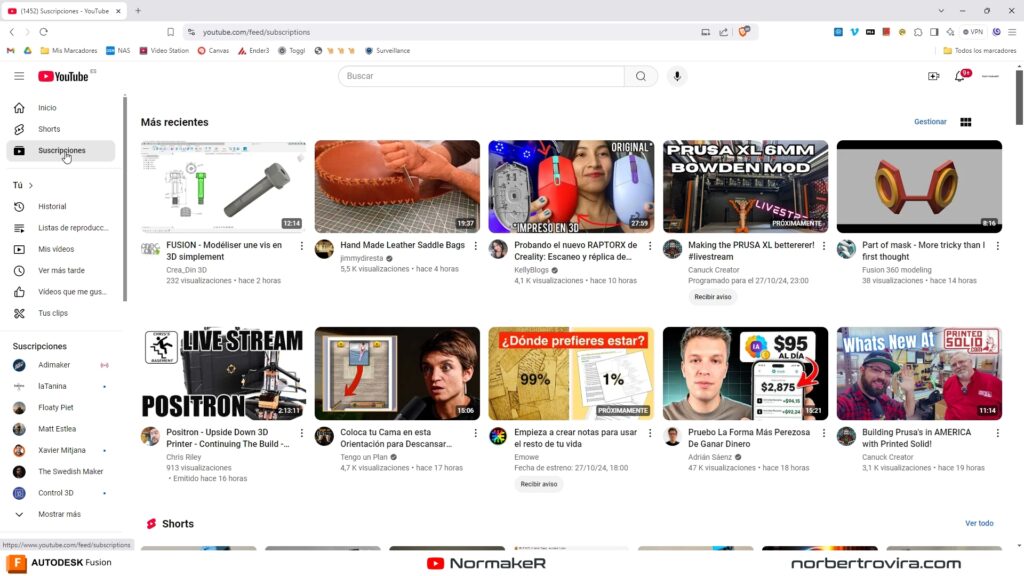Screen dimensions: 1024x576
Task: Expand Mostrar más in subscriptions list
Action: (x=59, y=514)
